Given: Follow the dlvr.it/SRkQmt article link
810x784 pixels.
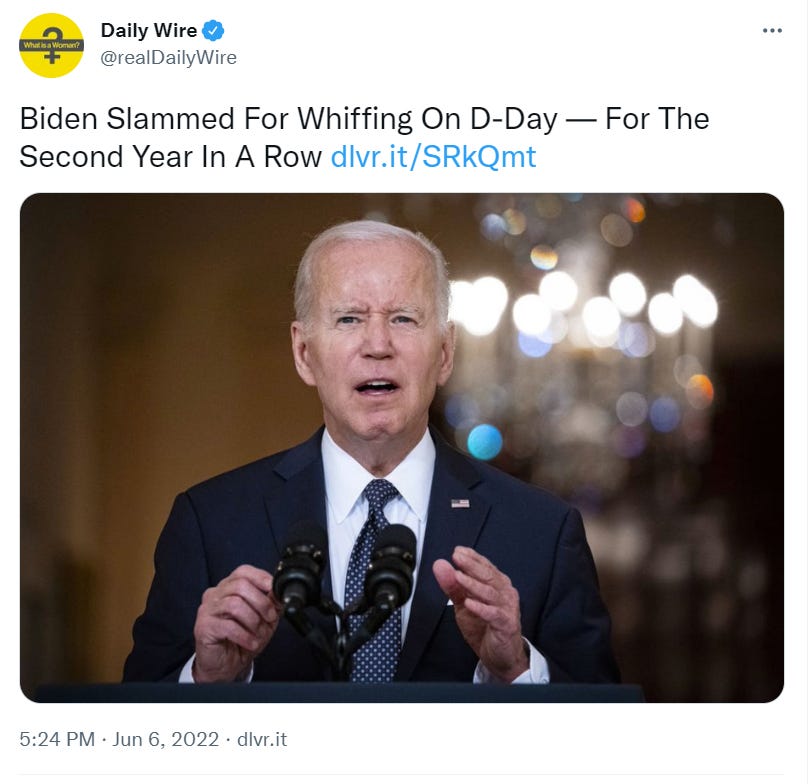Looking at the screenshot, I should click(433, 156).
